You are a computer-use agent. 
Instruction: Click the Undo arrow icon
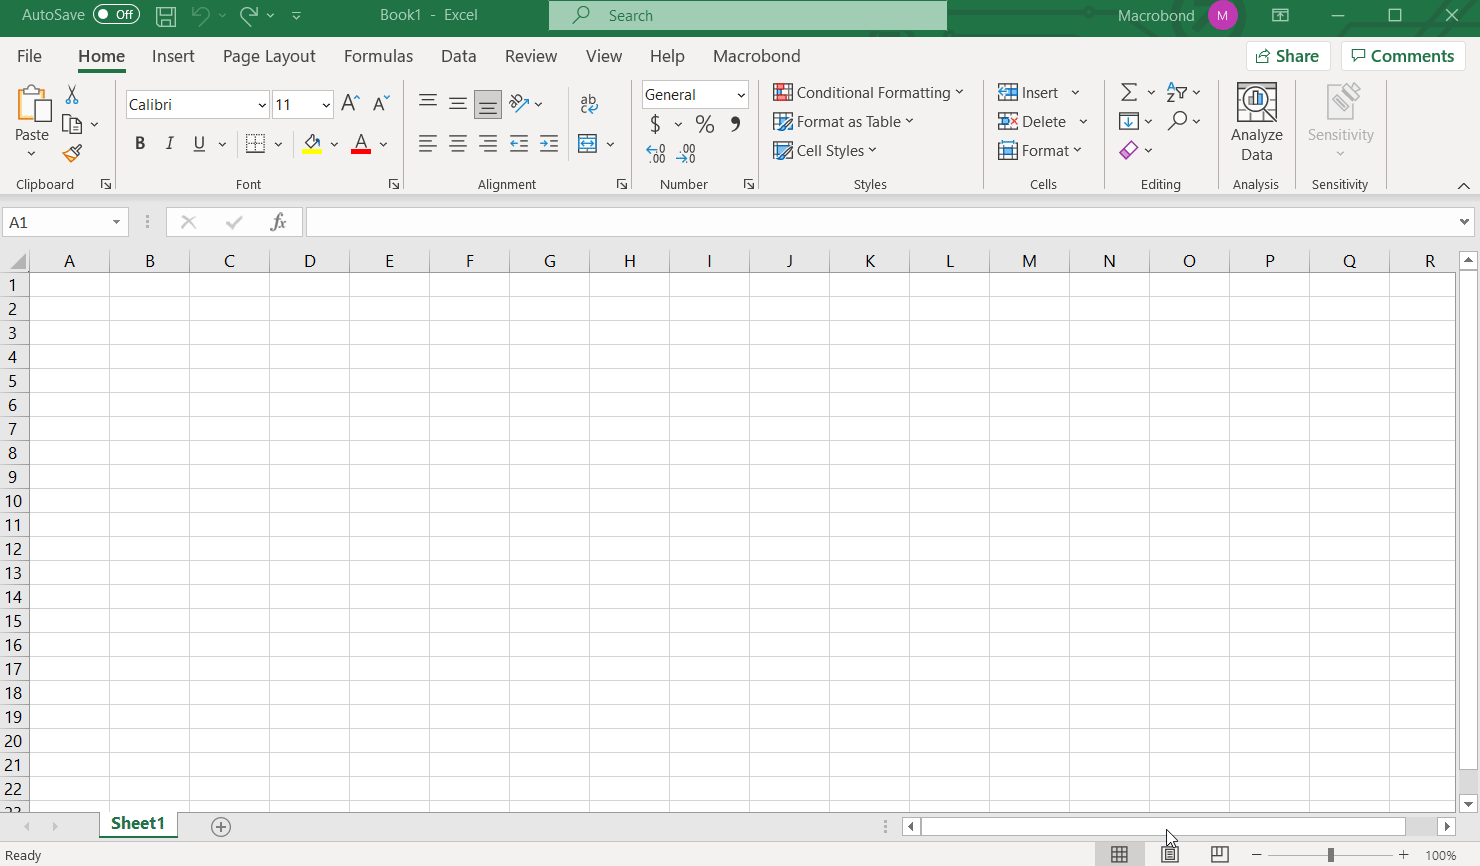coord(201,15)
